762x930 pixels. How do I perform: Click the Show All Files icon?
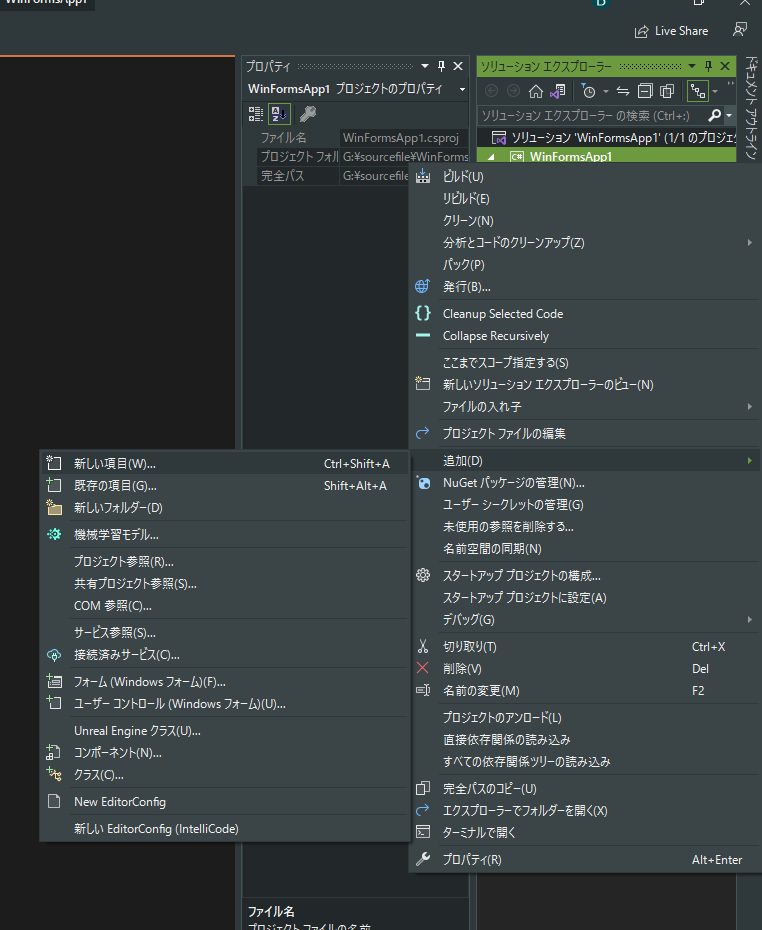667,91
